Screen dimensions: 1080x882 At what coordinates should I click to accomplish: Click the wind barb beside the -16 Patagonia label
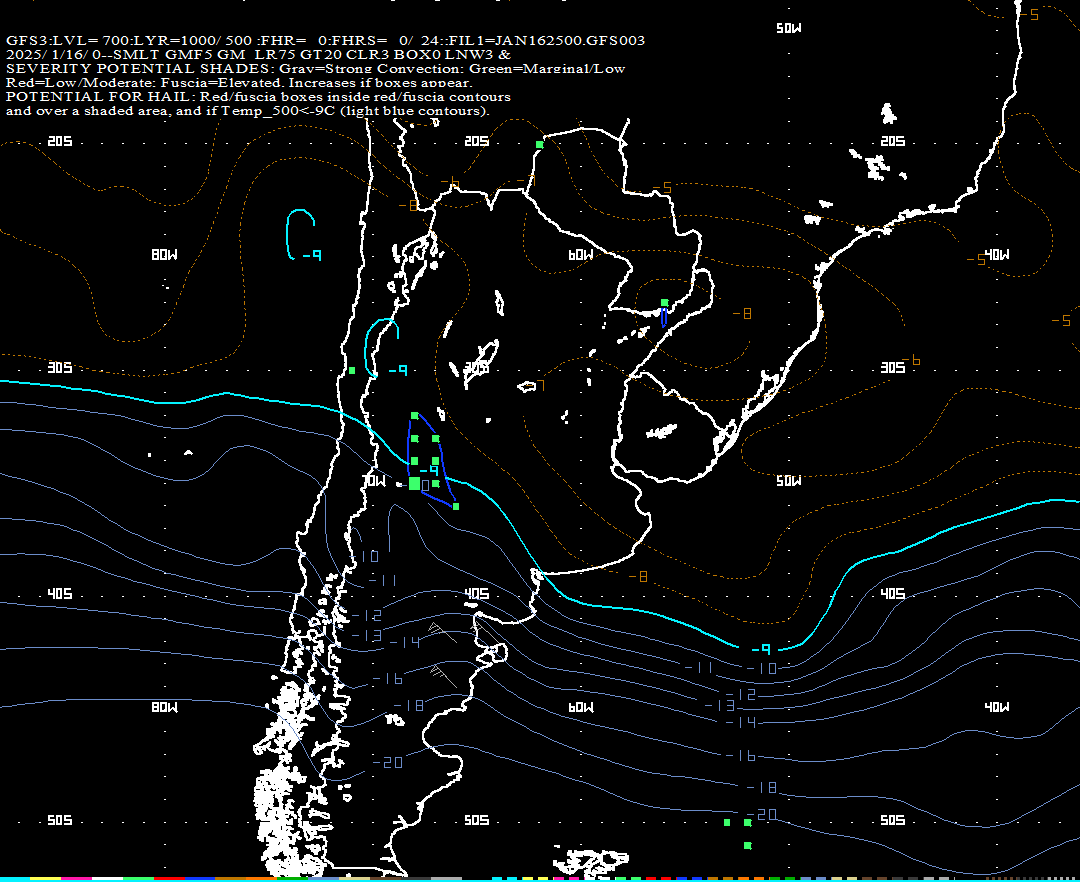pyautogui.click(x=444, y=675)
